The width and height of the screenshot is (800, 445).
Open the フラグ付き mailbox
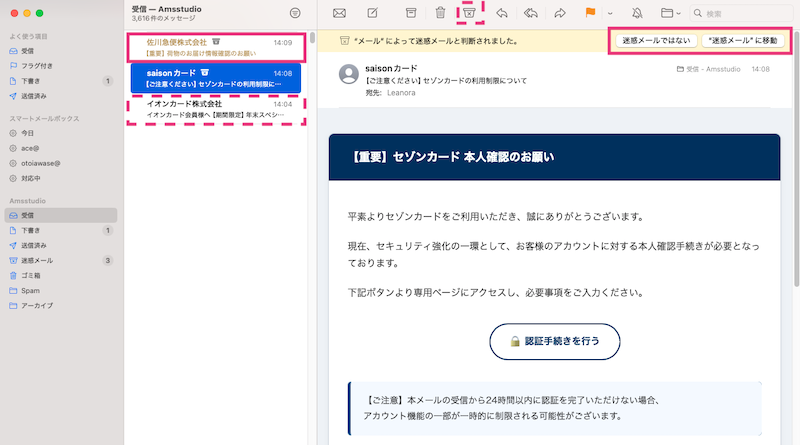[61, 66]
